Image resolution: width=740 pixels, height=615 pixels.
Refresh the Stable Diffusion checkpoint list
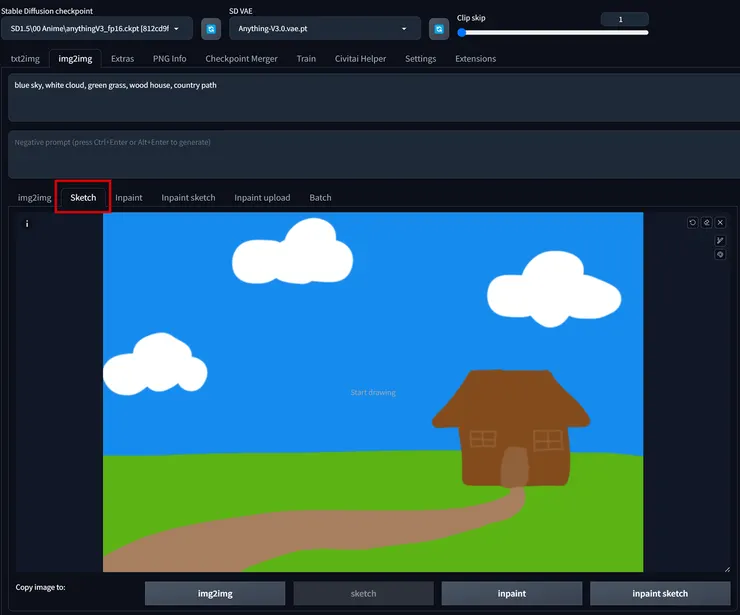pos(211,29)
